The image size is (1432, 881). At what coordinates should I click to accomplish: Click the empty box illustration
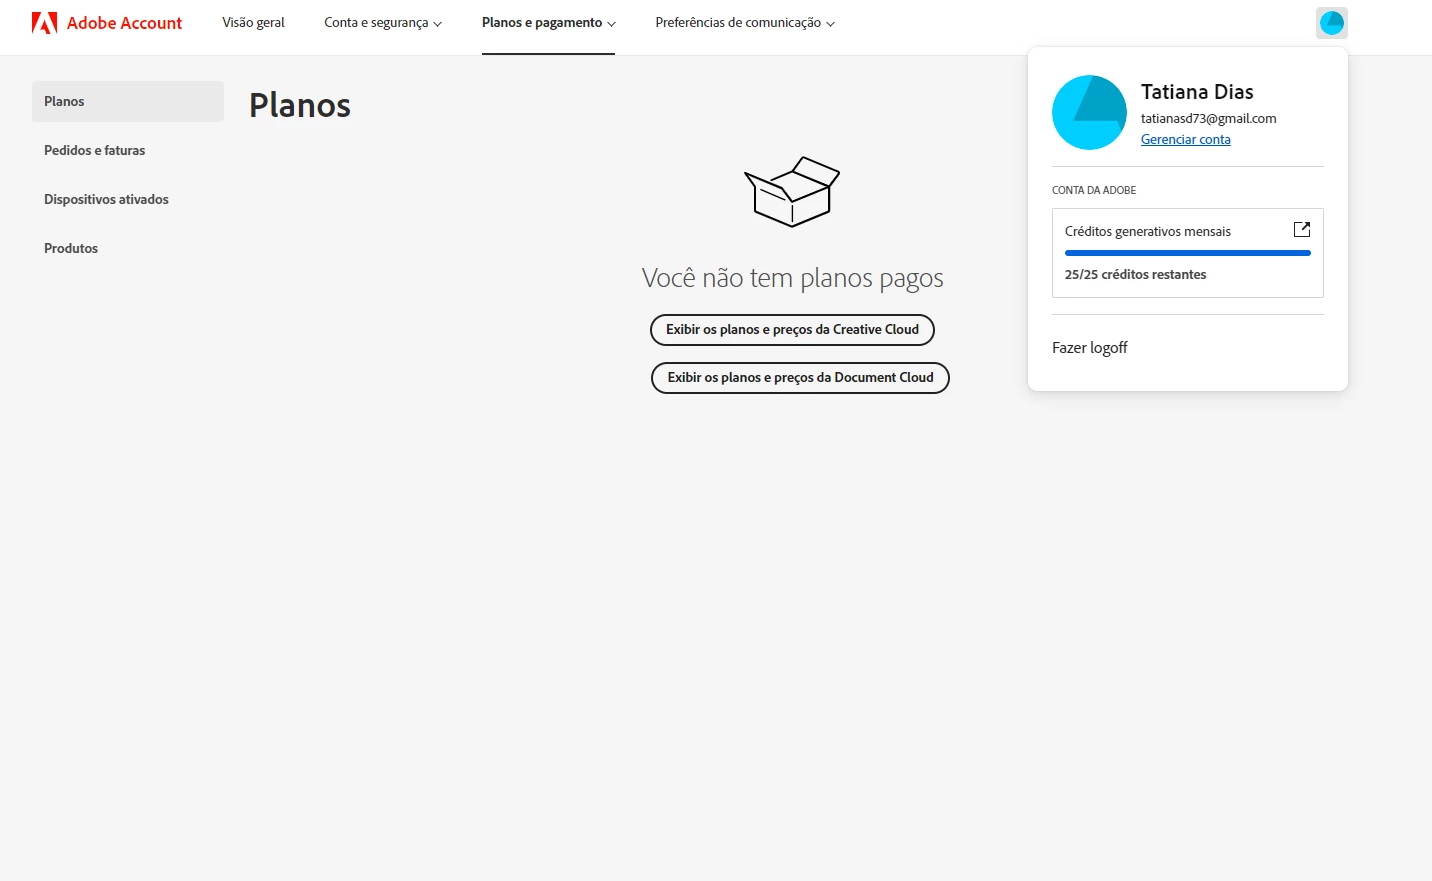[792, 192]
